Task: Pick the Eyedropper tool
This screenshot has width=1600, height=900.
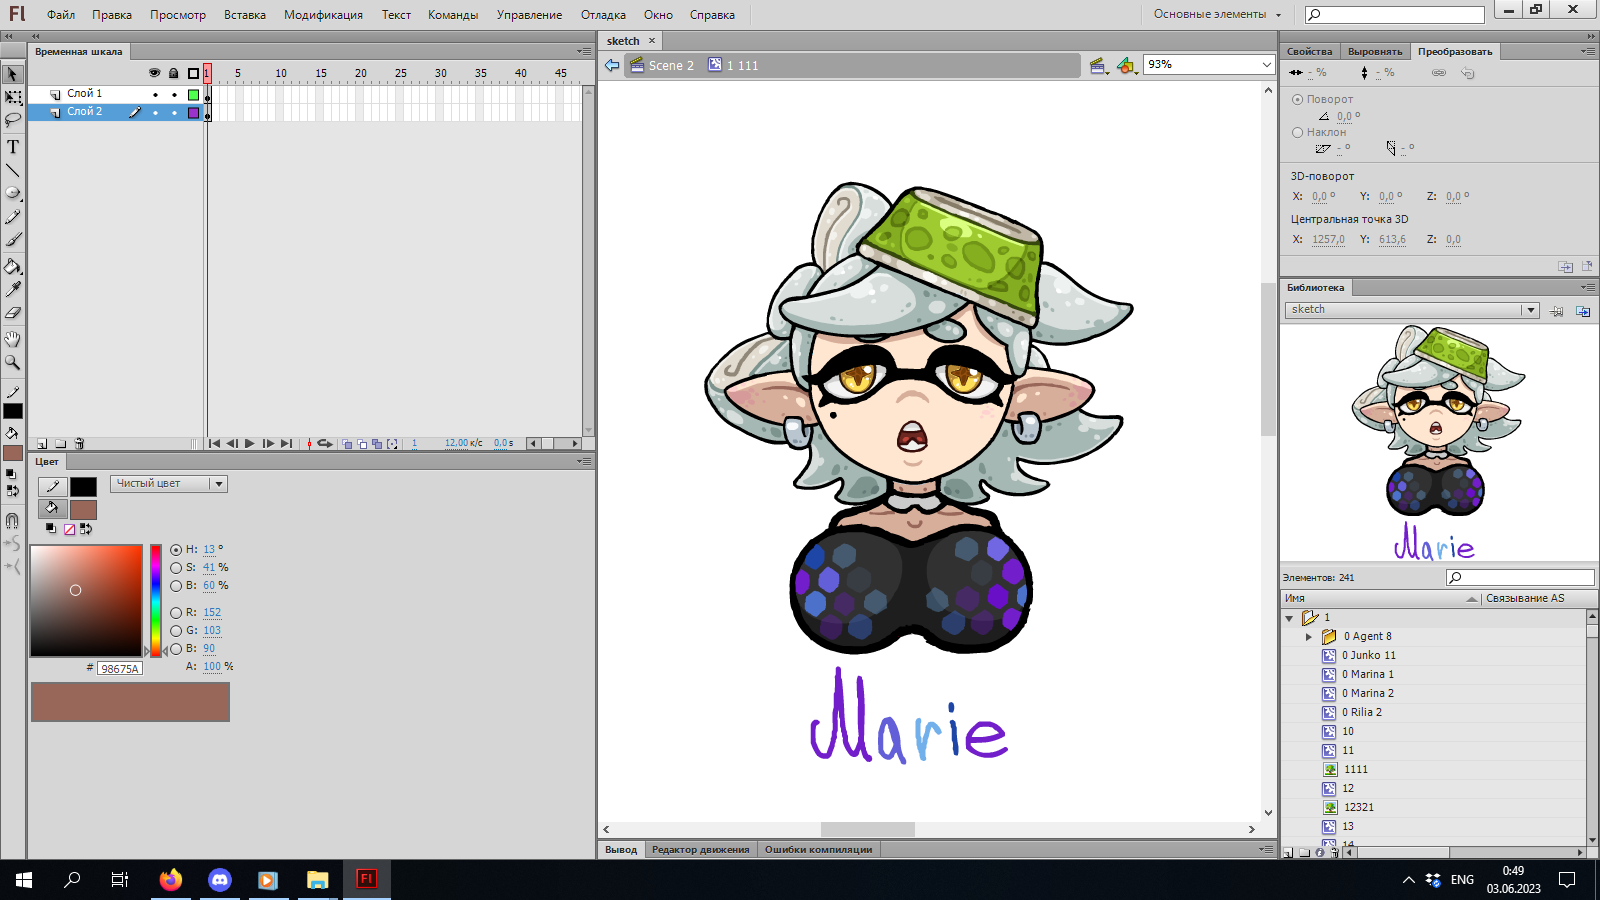Action: pyautogui.click(x=13, y=289)
